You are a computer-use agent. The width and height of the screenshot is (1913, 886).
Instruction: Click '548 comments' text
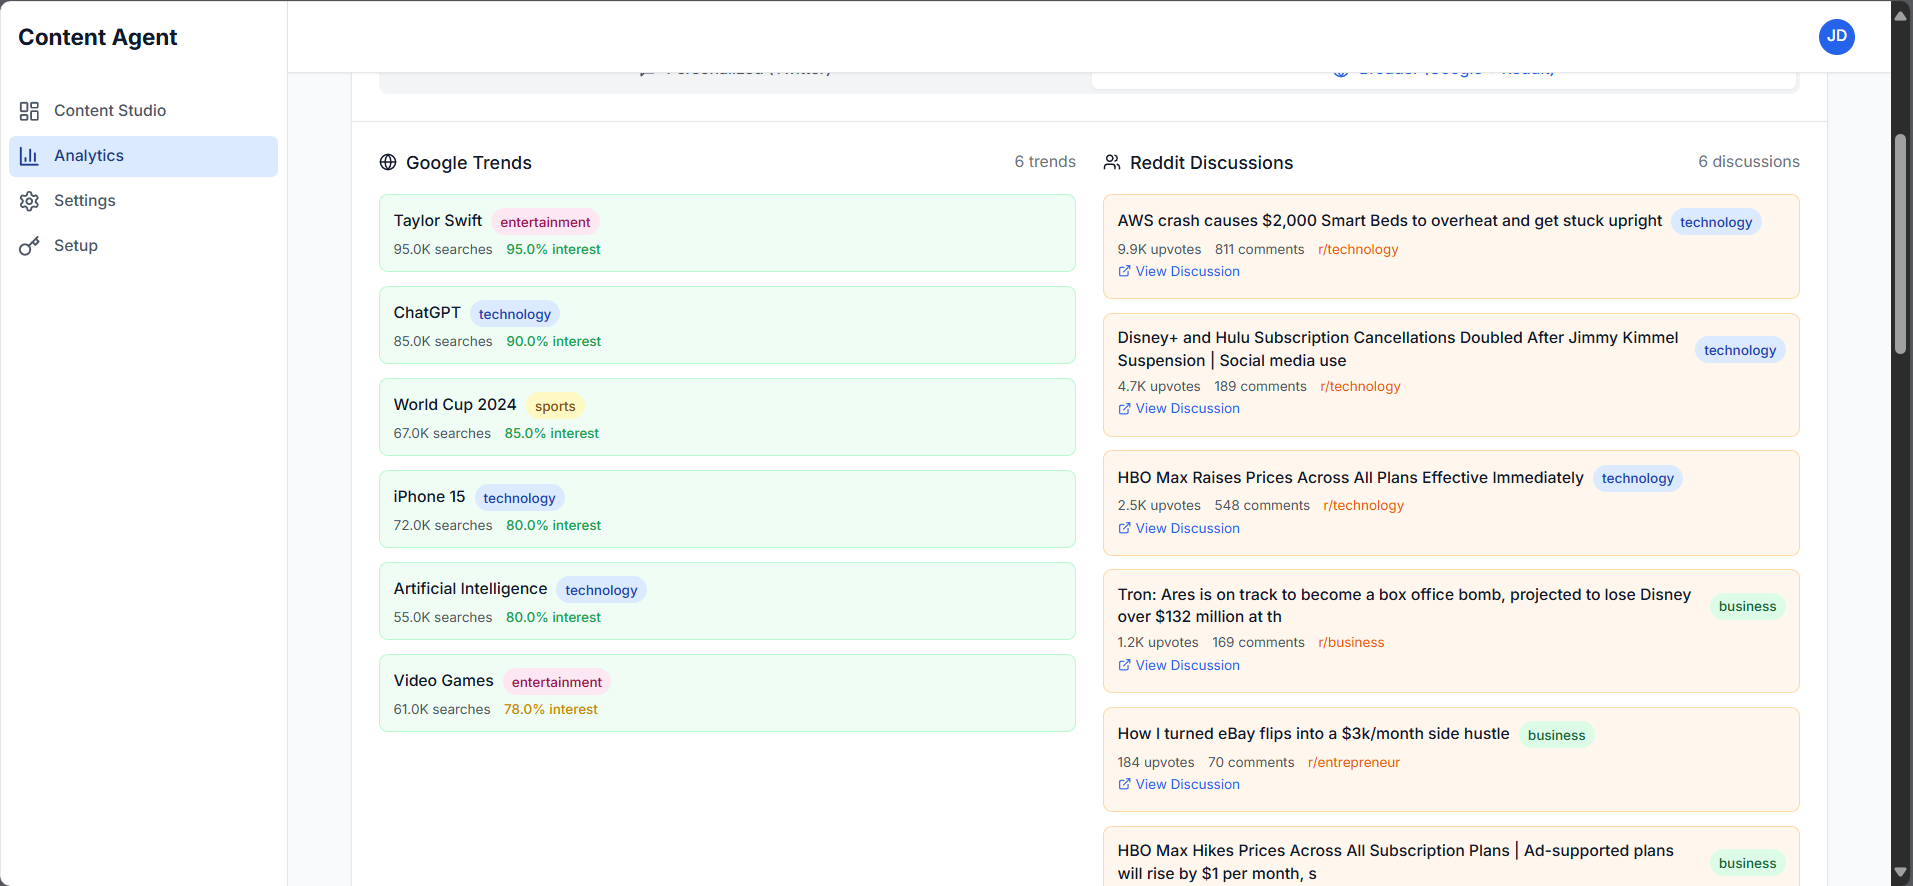point(1262,505)
